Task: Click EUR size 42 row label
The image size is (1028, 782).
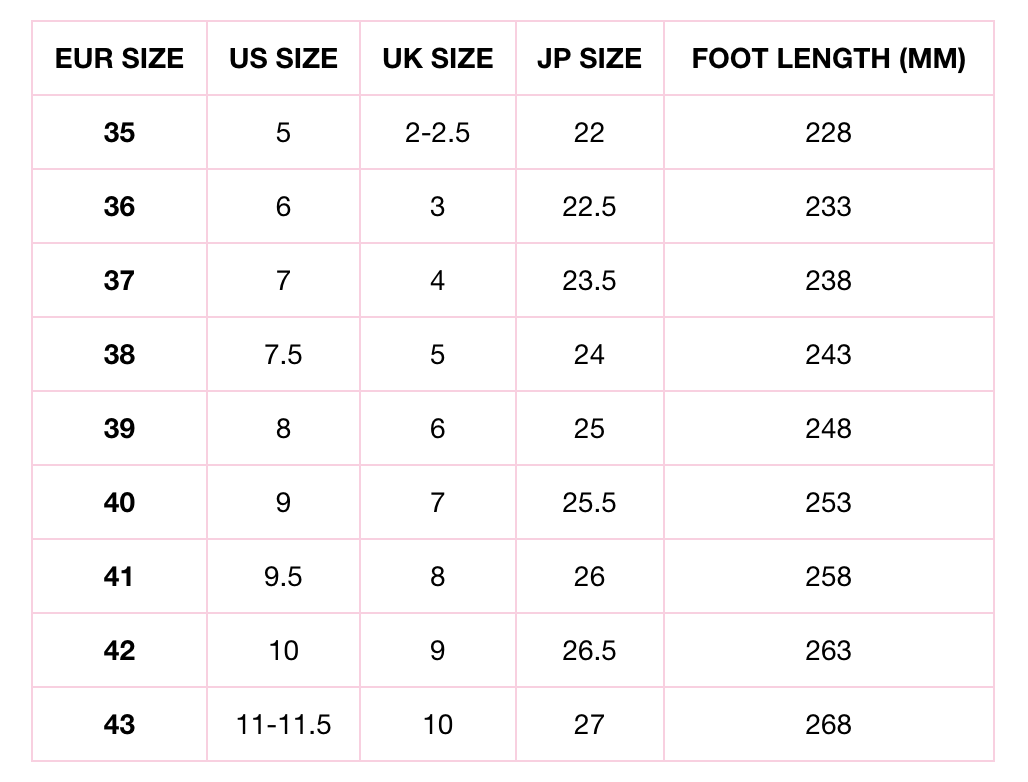Action: pyautogui.click(x=119, y=650)
